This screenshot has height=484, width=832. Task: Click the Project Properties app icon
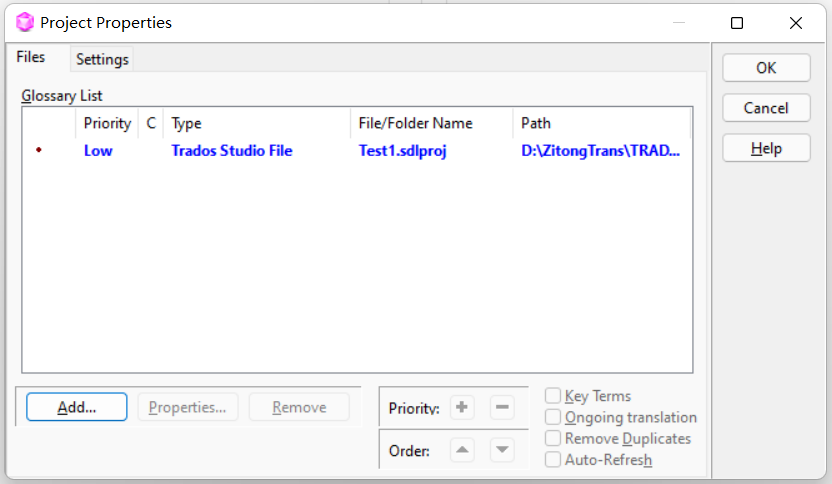pyautogui.click(x=25, y=22)
